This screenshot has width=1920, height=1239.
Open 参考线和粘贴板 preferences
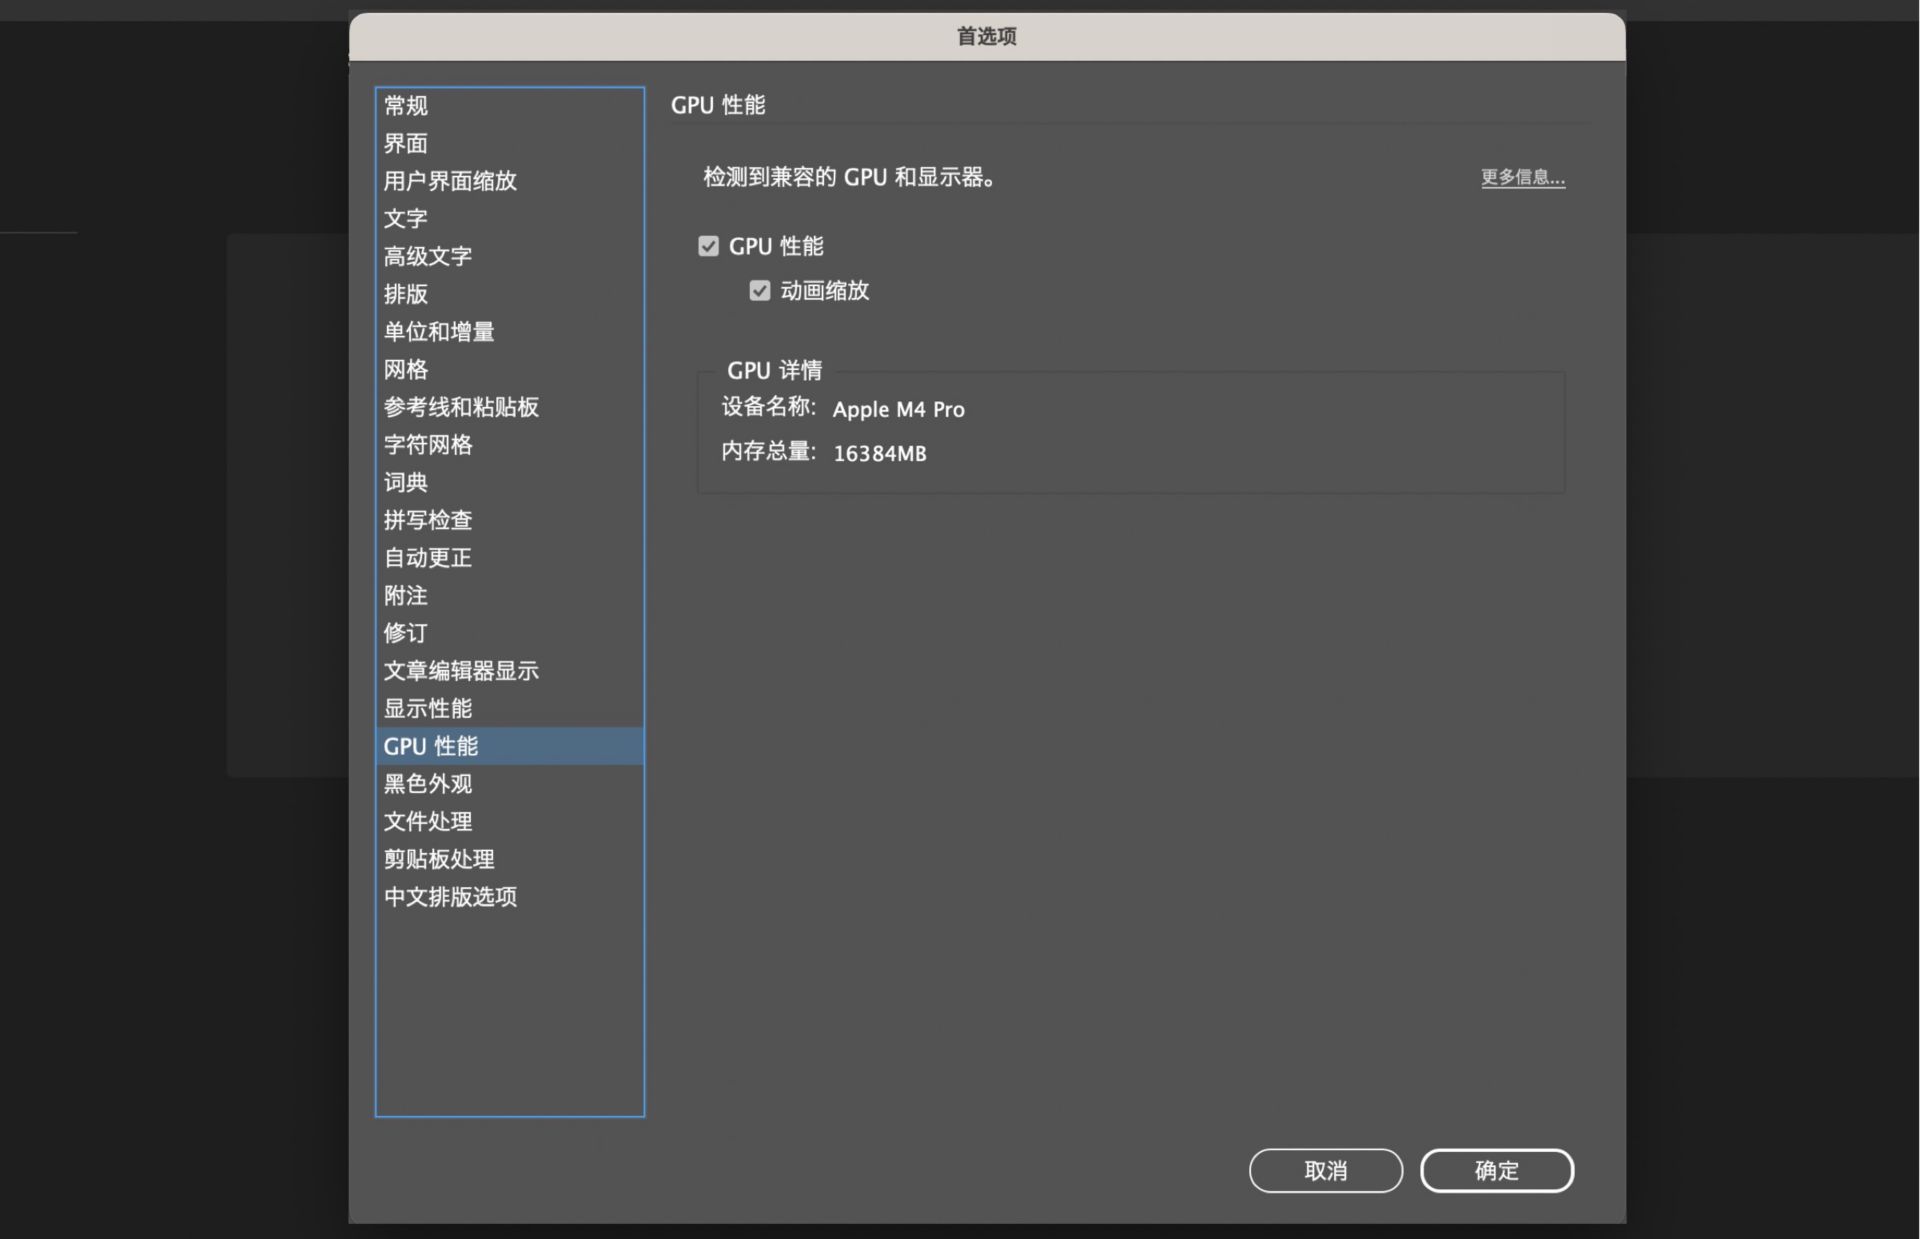pyautogui.click(x=460, y=407)
